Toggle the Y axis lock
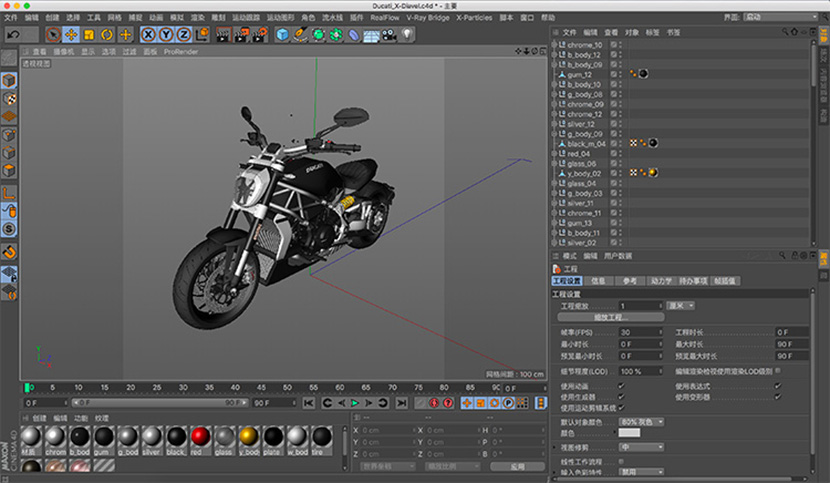Screen dimensions: 830x483 click(166, 35)
